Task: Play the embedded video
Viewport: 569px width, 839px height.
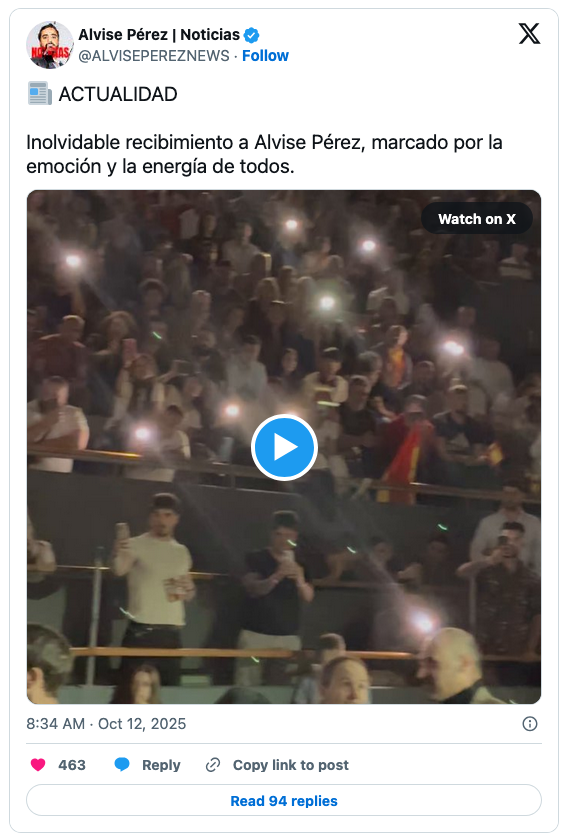Action: click(284, 447)
